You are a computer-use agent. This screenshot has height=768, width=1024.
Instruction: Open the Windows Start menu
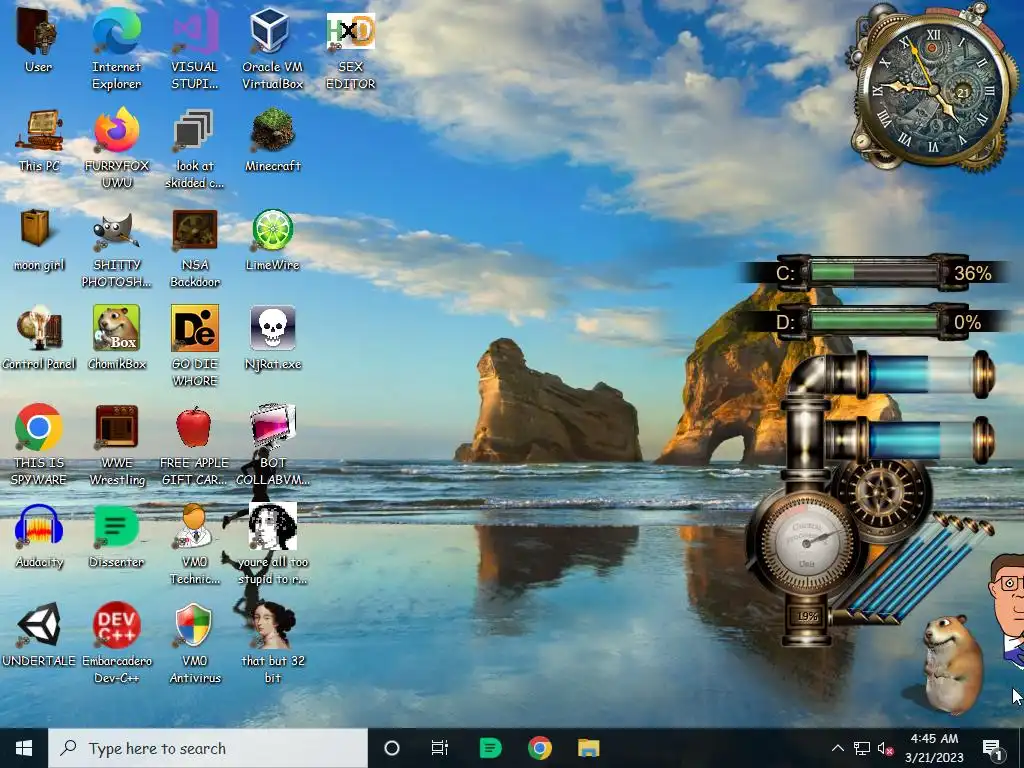[x=24, y=748]
